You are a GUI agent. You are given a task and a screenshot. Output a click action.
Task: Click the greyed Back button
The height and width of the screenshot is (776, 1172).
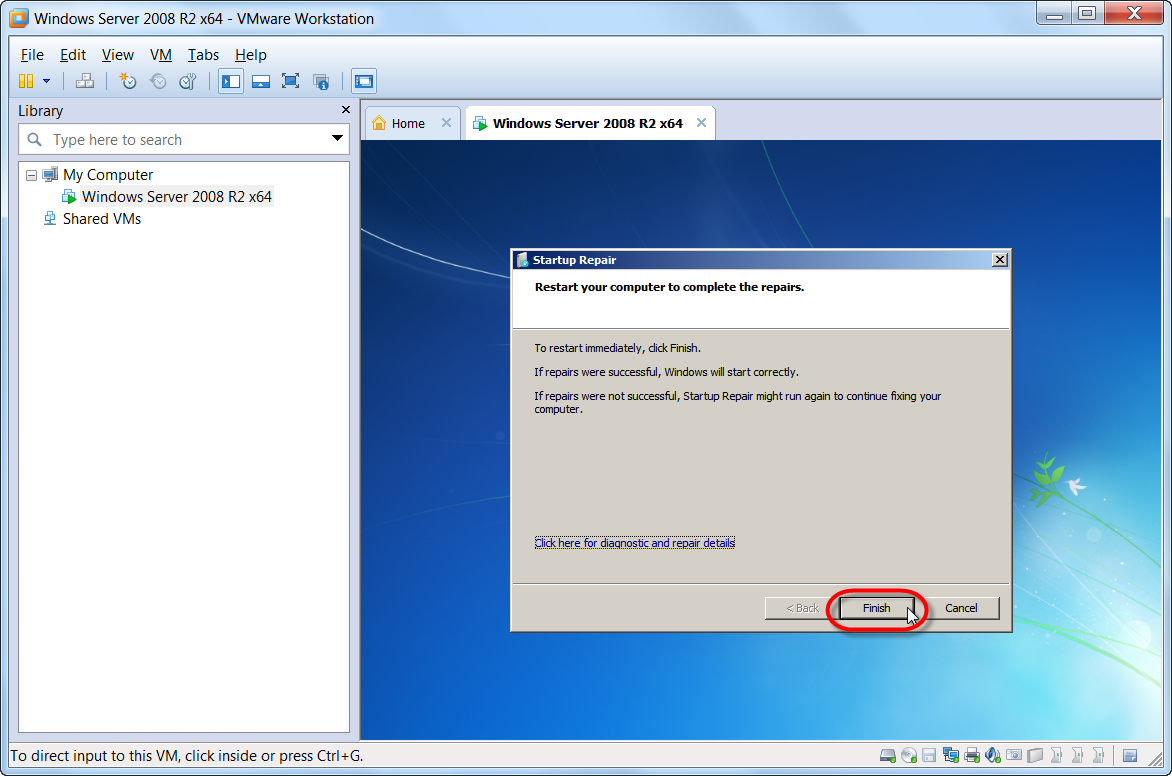pos(801,609)
